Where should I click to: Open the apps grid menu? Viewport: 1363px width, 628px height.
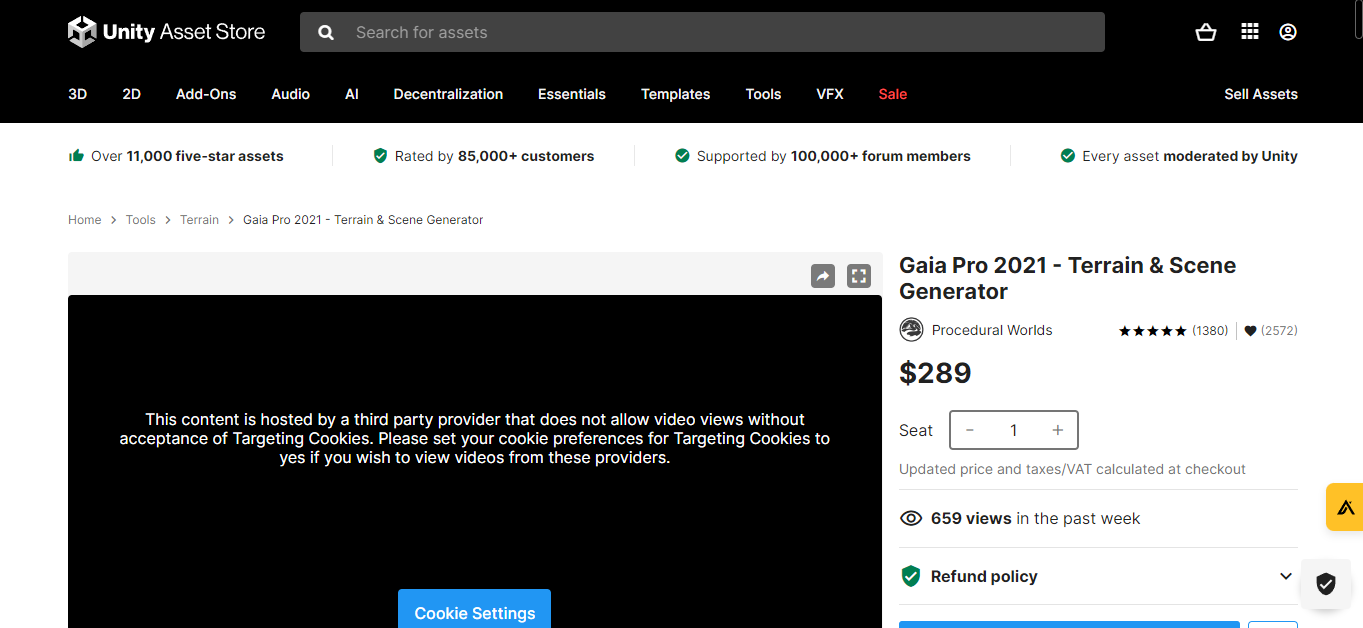pyautogui.click(x=1250, y=32)
